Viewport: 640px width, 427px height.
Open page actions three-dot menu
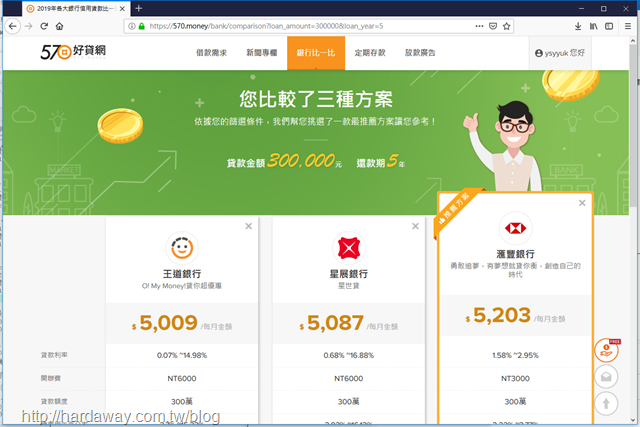coord(479,26)
